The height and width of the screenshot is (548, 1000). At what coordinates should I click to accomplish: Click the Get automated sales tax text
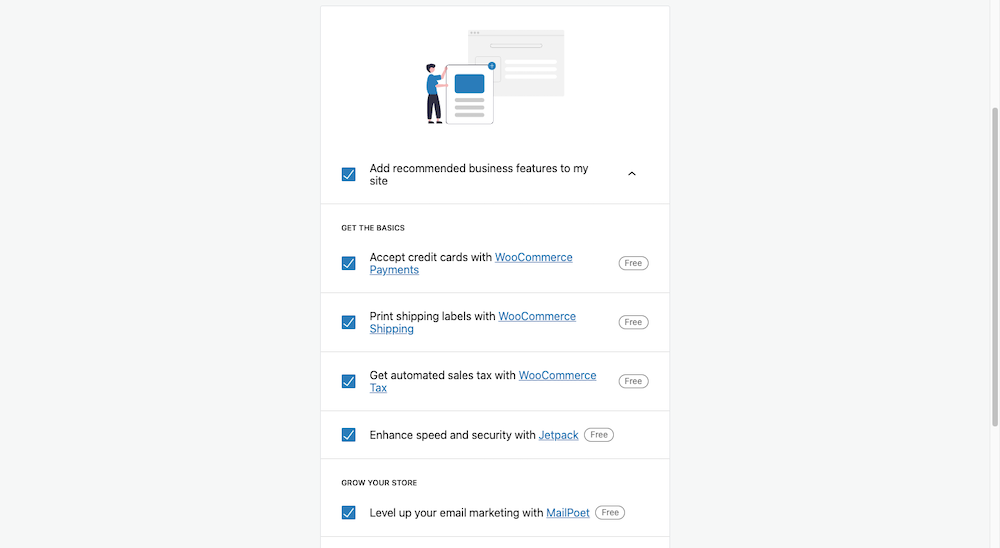[x=443, y=375]
